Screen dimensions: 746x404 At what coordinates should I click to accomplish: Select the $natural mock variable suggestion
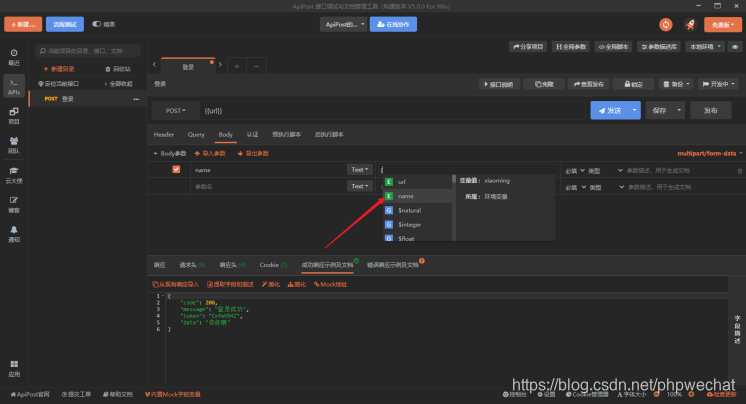[x=417, y=210]
